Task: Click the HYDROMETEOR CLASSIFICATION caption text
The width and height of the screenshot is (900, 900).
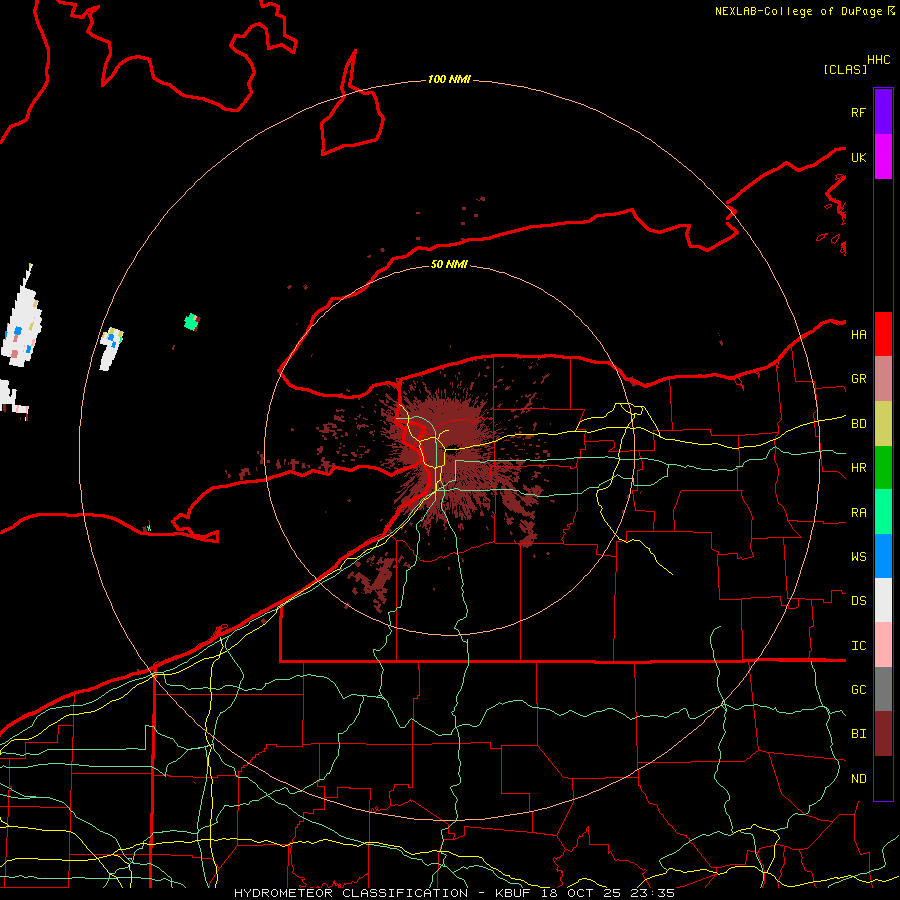Action: (x=351, y=893)
